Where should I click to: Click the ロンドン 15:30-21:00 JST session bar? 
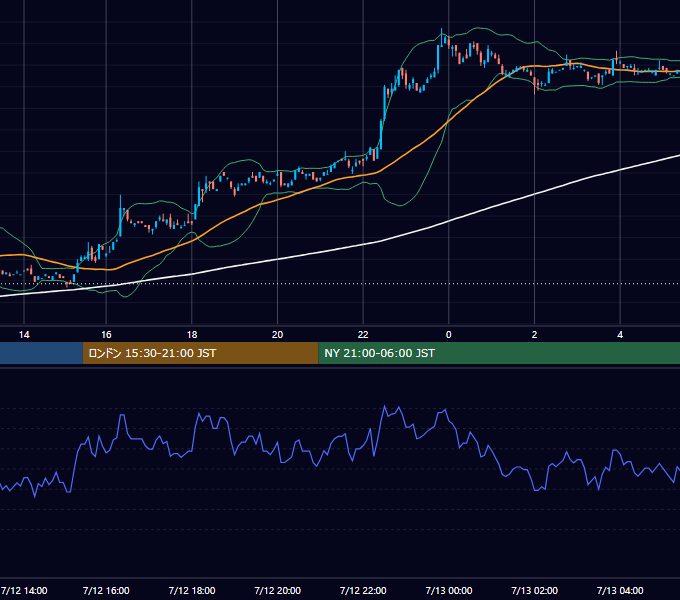[200, 353]
